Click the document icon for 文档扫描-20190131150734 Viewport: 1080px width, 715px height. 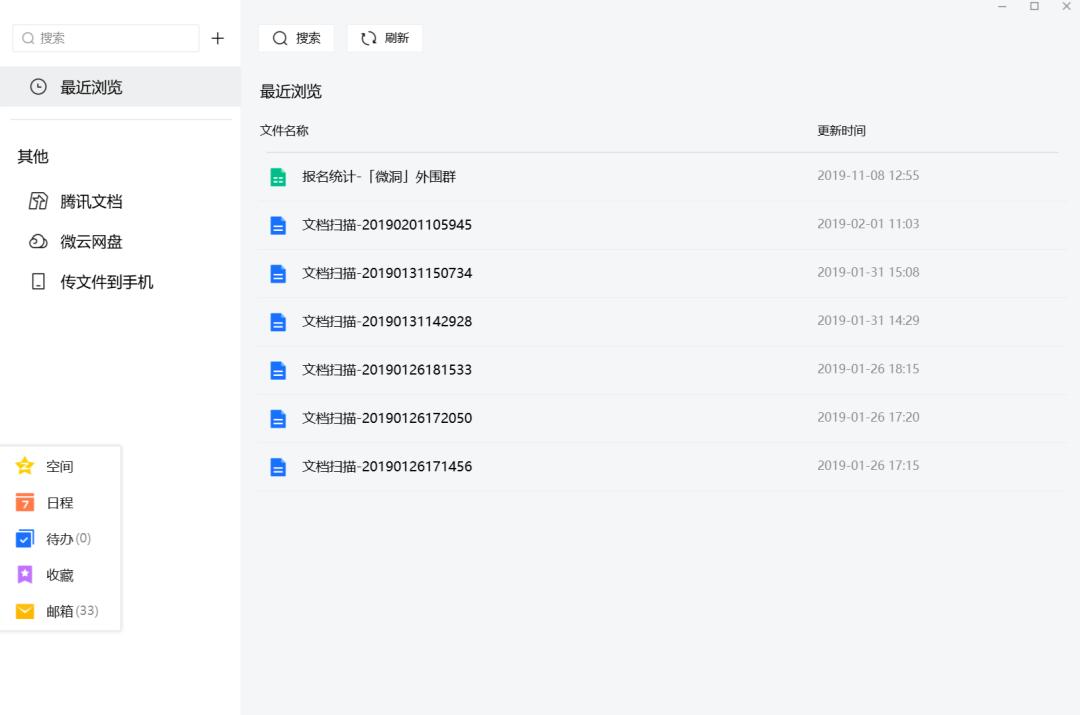pos(278,273)
